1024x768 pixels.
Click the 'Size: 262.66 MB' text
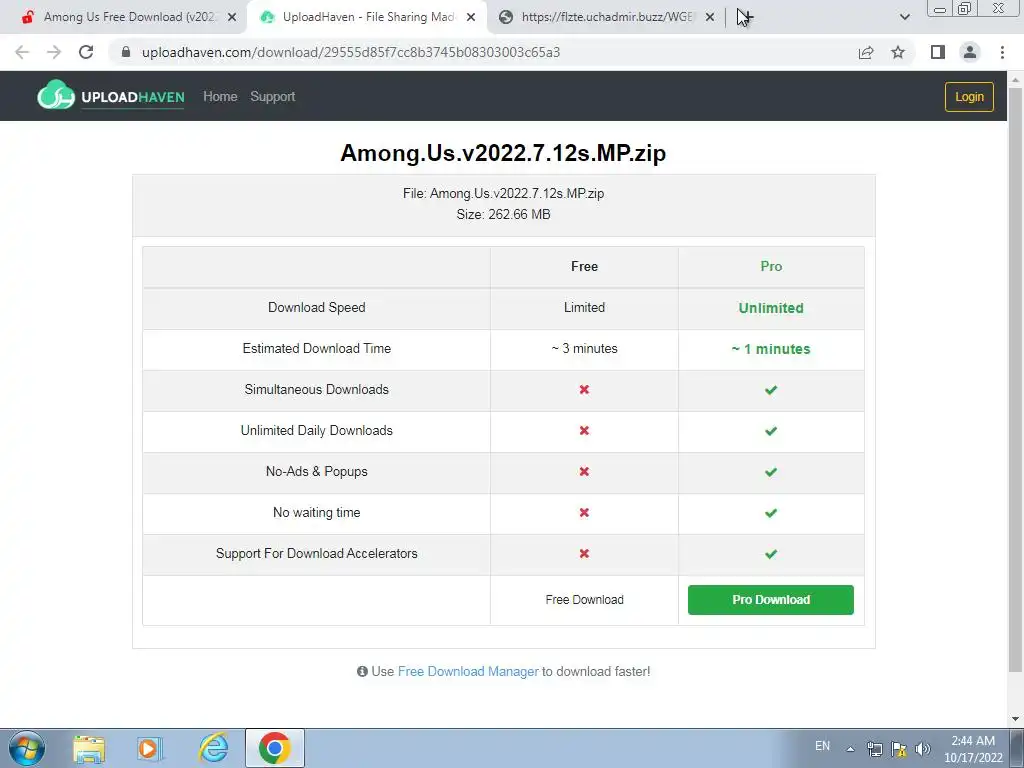(504, 214)
